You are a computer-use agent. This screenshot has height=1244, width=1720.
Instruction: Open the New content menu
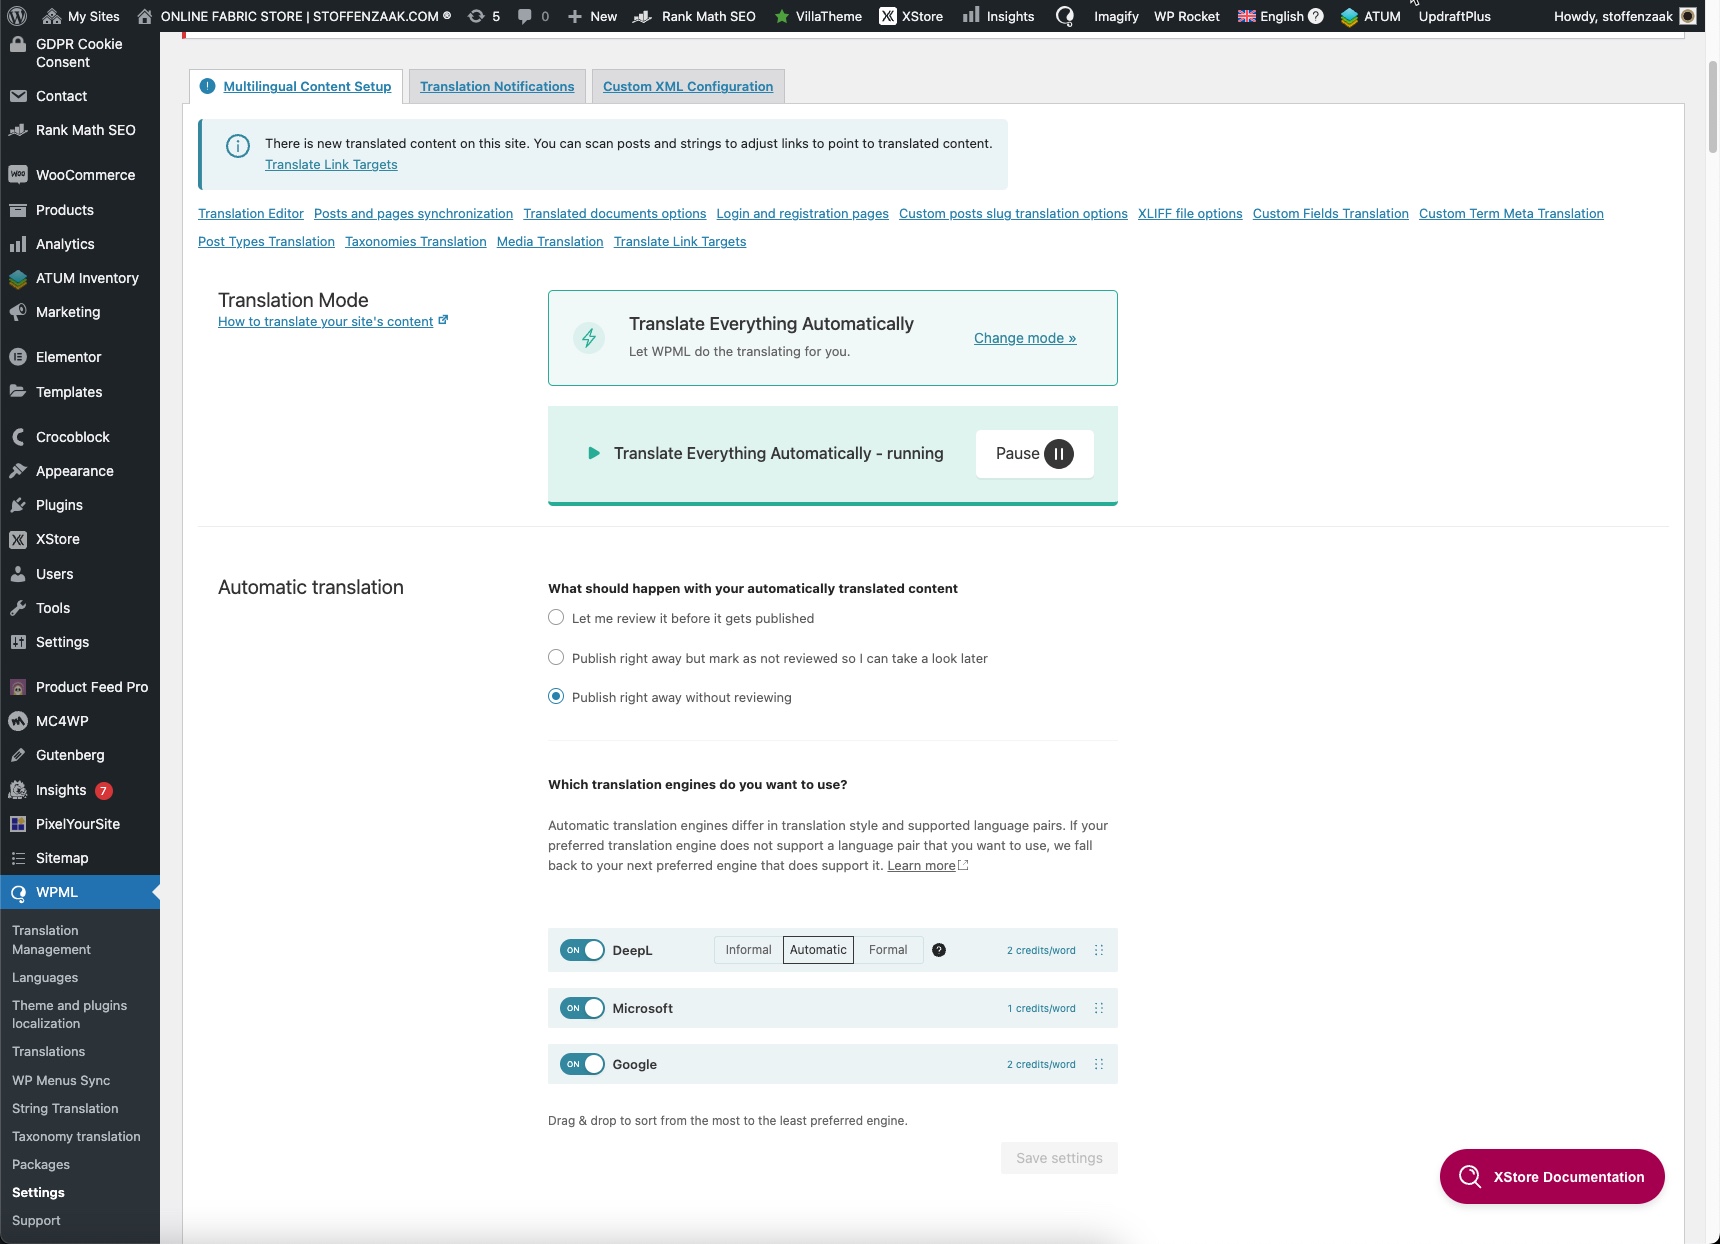(x=592, y=16)
